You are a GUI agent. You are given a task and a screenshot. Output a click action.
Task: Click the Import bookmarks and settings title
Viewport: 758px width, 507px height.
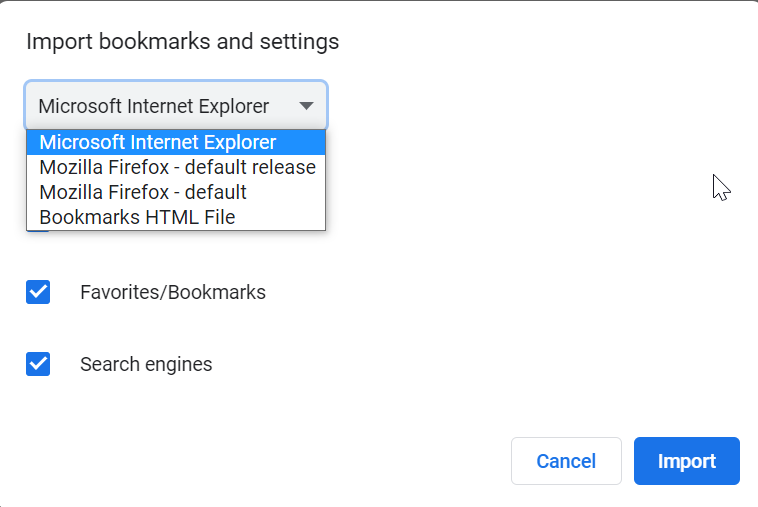click(182, 42)
